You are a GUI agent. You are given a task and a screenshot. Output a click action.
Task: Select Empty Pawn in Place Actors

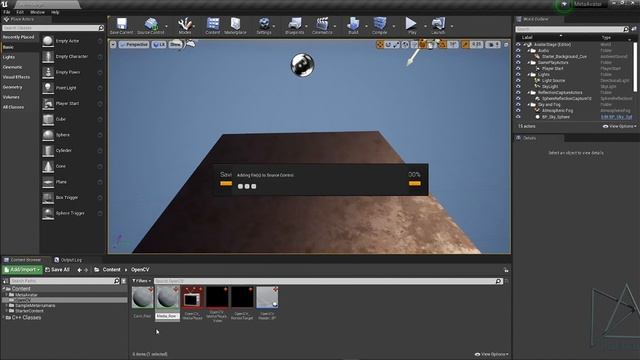72,72
